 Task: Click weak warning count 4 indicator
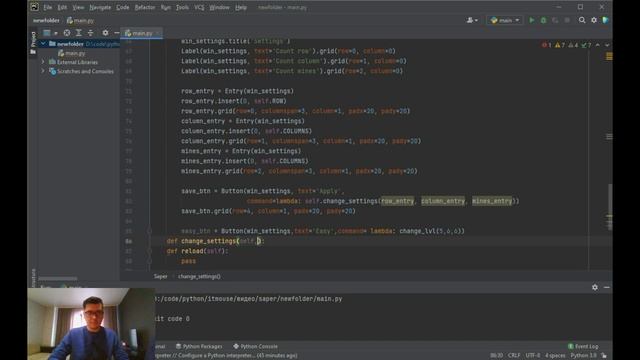[573, 45]
